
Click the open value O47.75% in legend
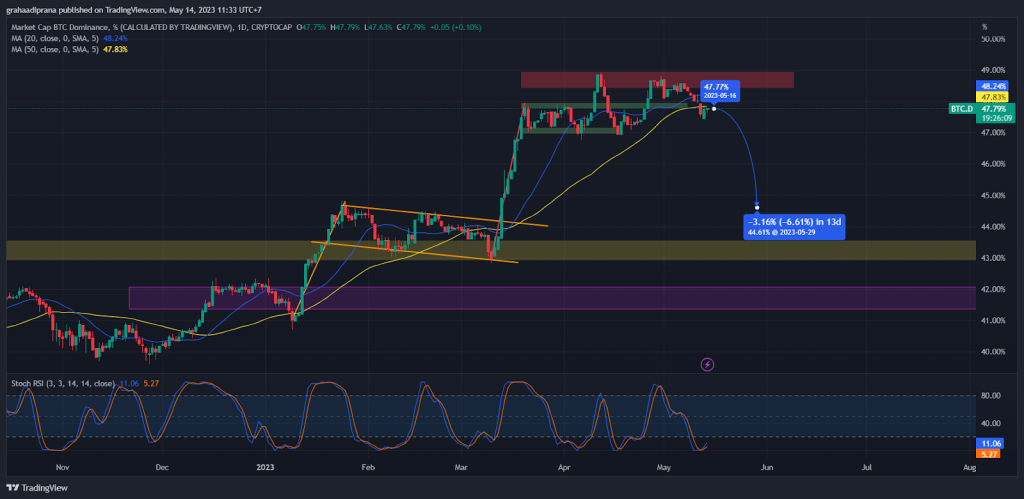[312, 27]
